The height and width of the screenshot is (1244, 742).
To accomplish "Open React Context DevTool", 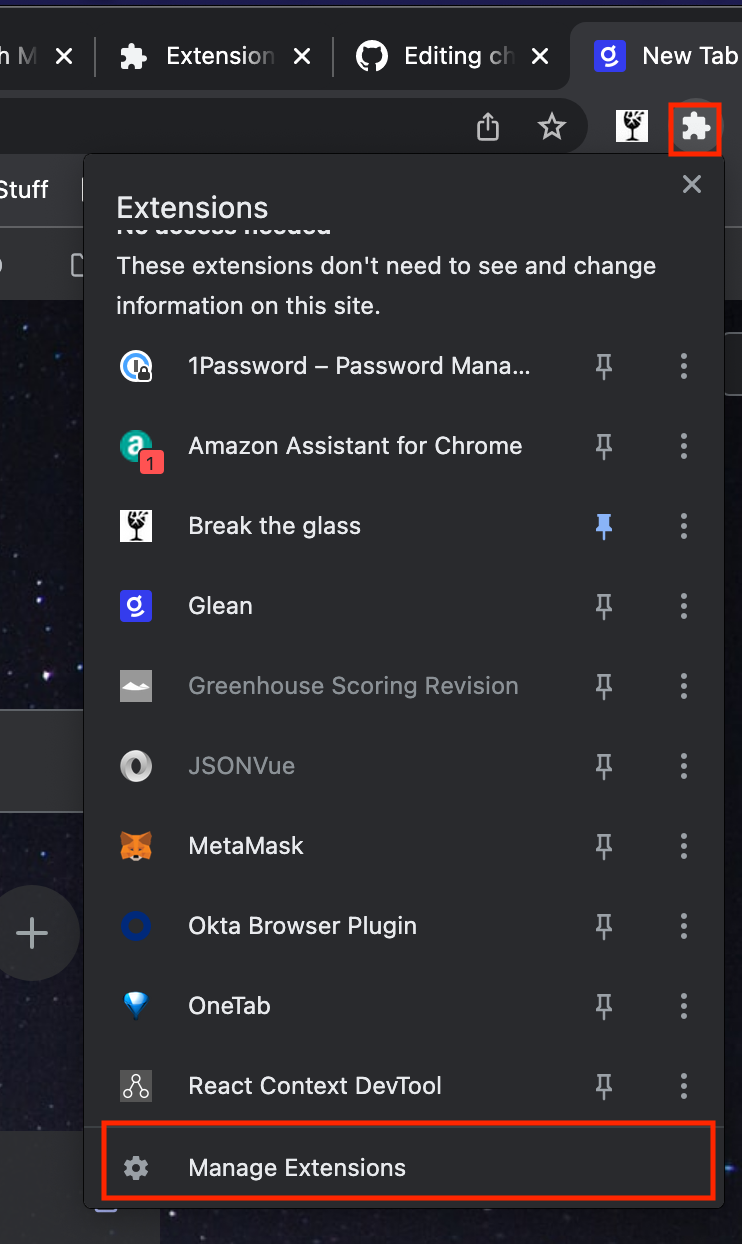I will (315, 1086).
